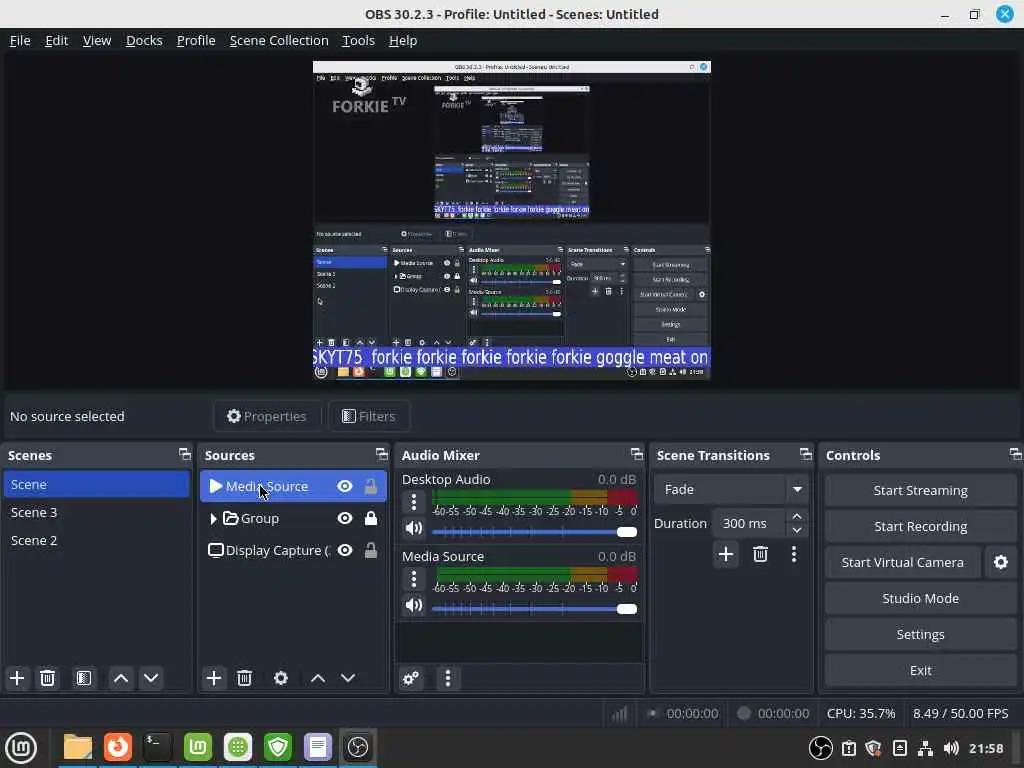The image size is (1024, 768).
Task: Configure virtual camera gear icon
Action: coord(1000,562)
